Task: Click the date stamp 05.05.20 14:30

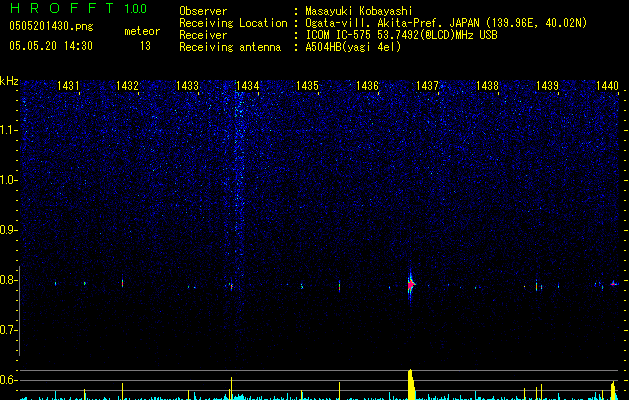Action: 51,46
